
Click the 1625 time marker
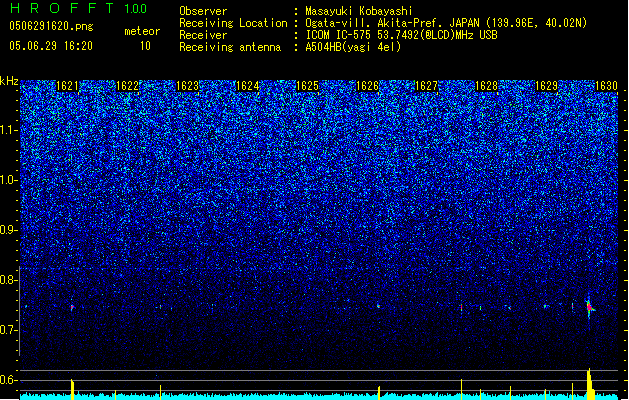tap(307, 86)
